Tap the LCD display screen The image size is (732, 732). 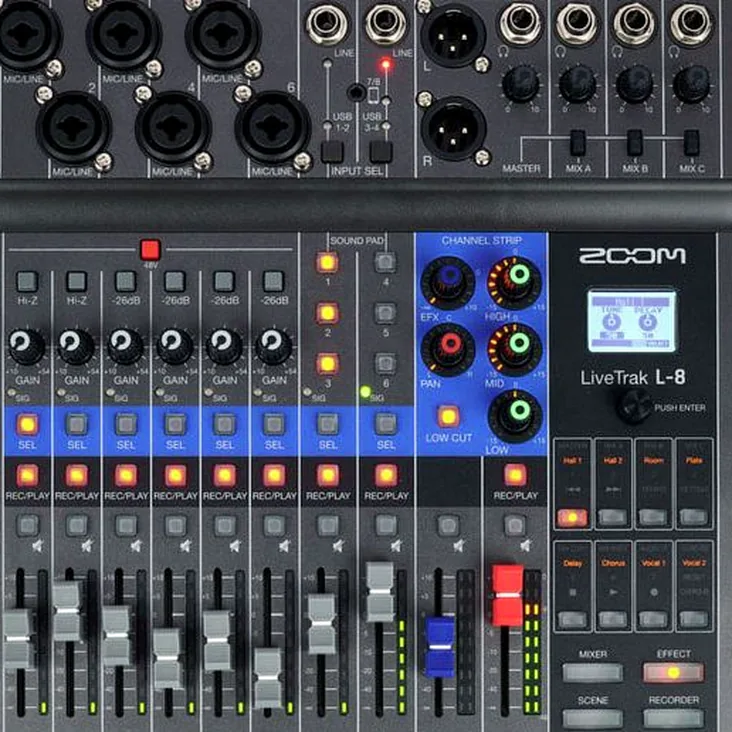631,321
